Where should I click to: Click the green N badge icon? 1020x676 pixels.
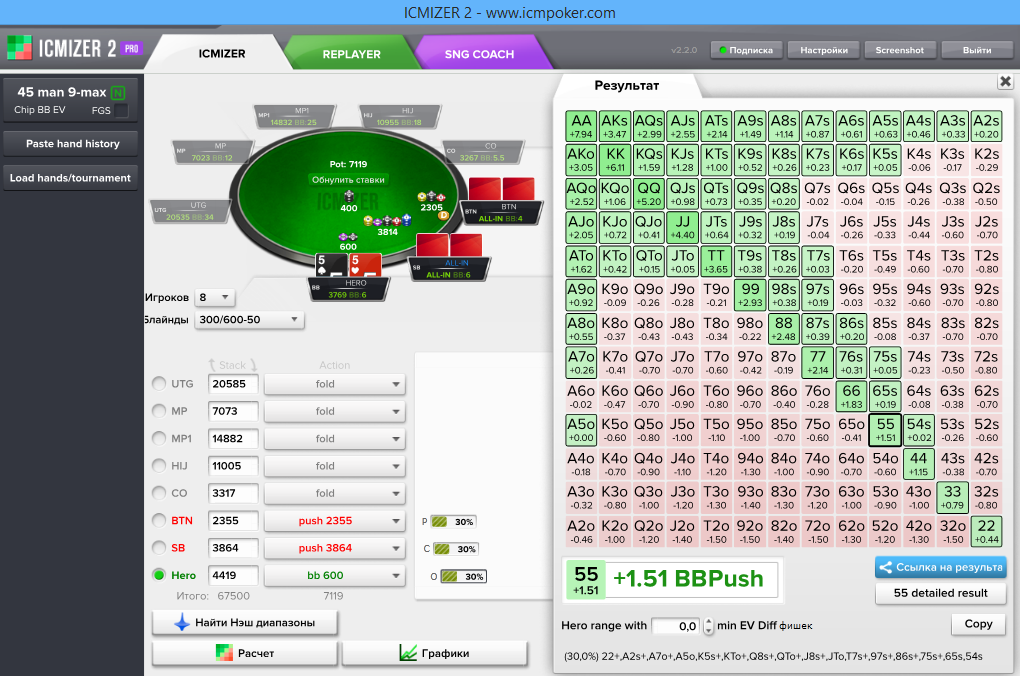pos(118,93)
